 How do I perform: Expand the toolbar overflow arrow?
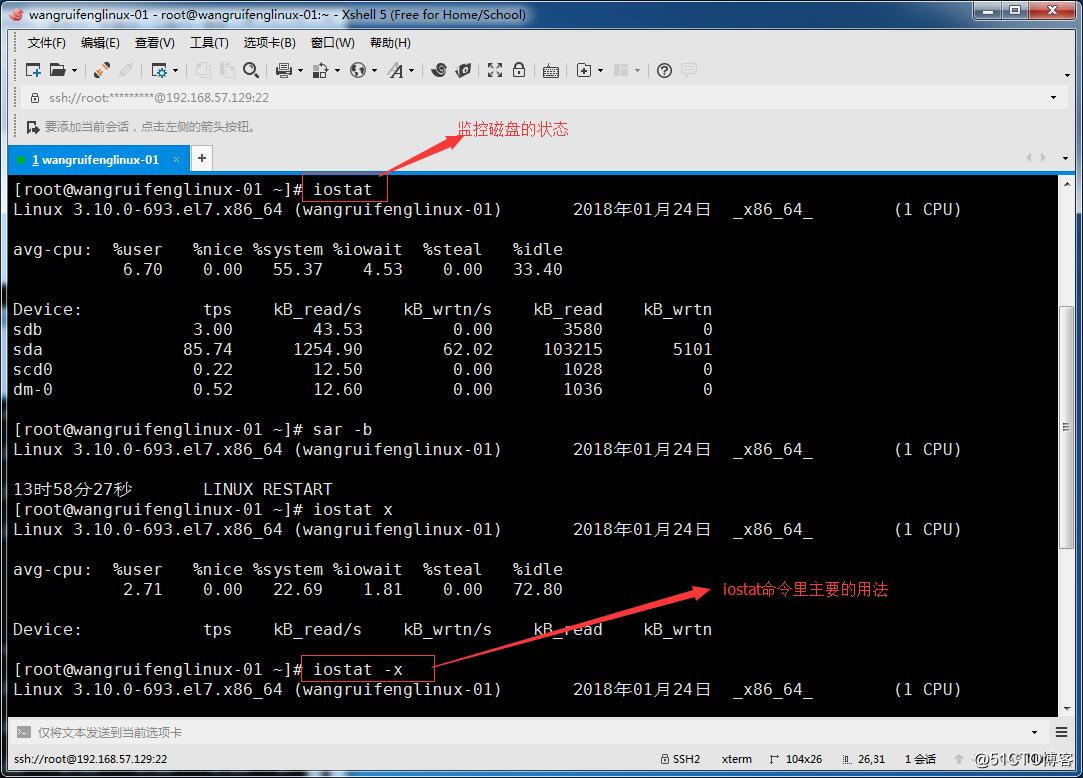click(x=1067, y=75)
